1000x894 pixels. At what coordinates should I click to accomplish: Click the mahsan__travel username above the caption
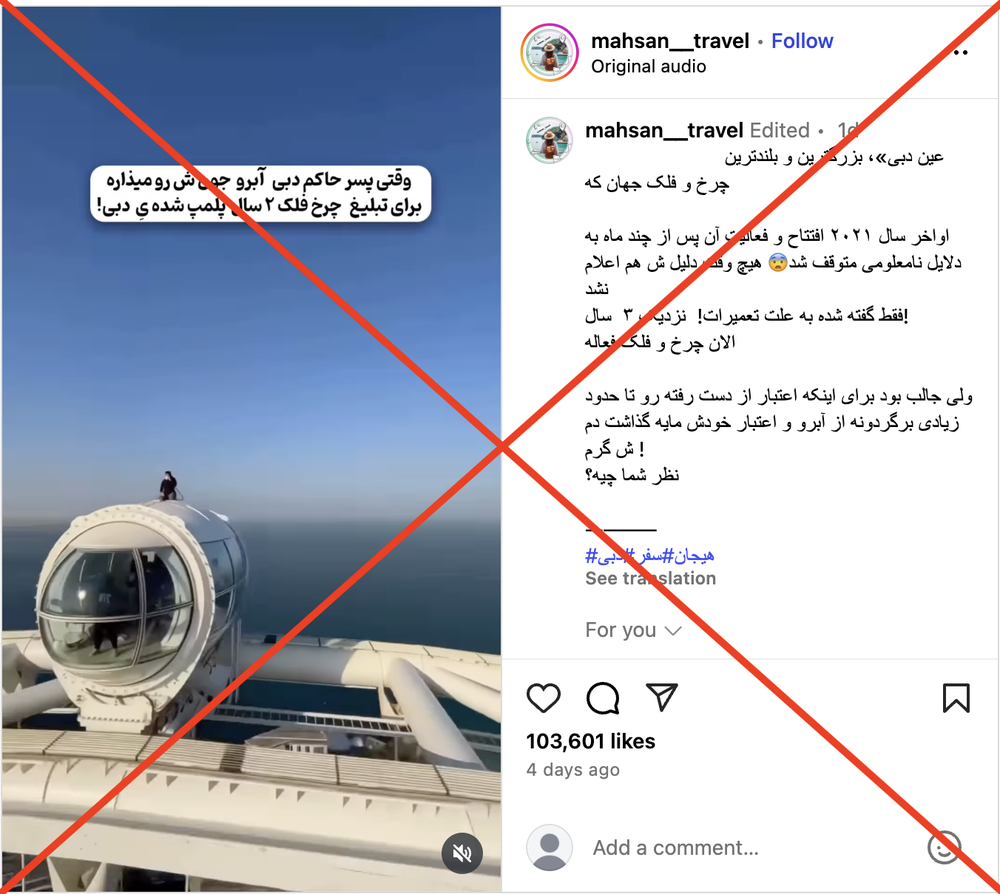(x=664, y=130)
